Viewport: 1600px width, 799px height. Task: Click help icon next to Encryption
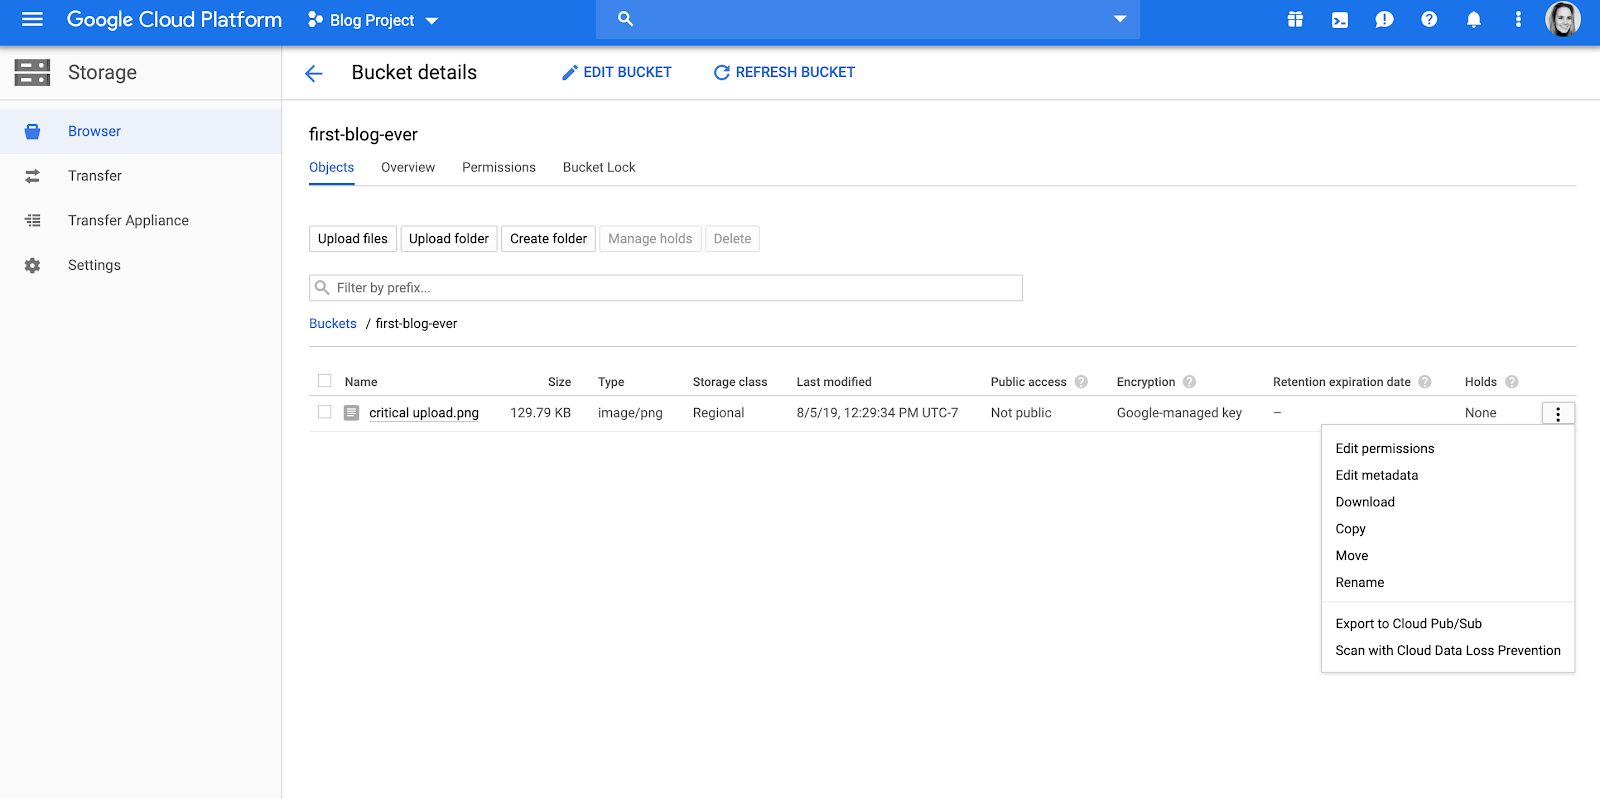[1189, 382]
